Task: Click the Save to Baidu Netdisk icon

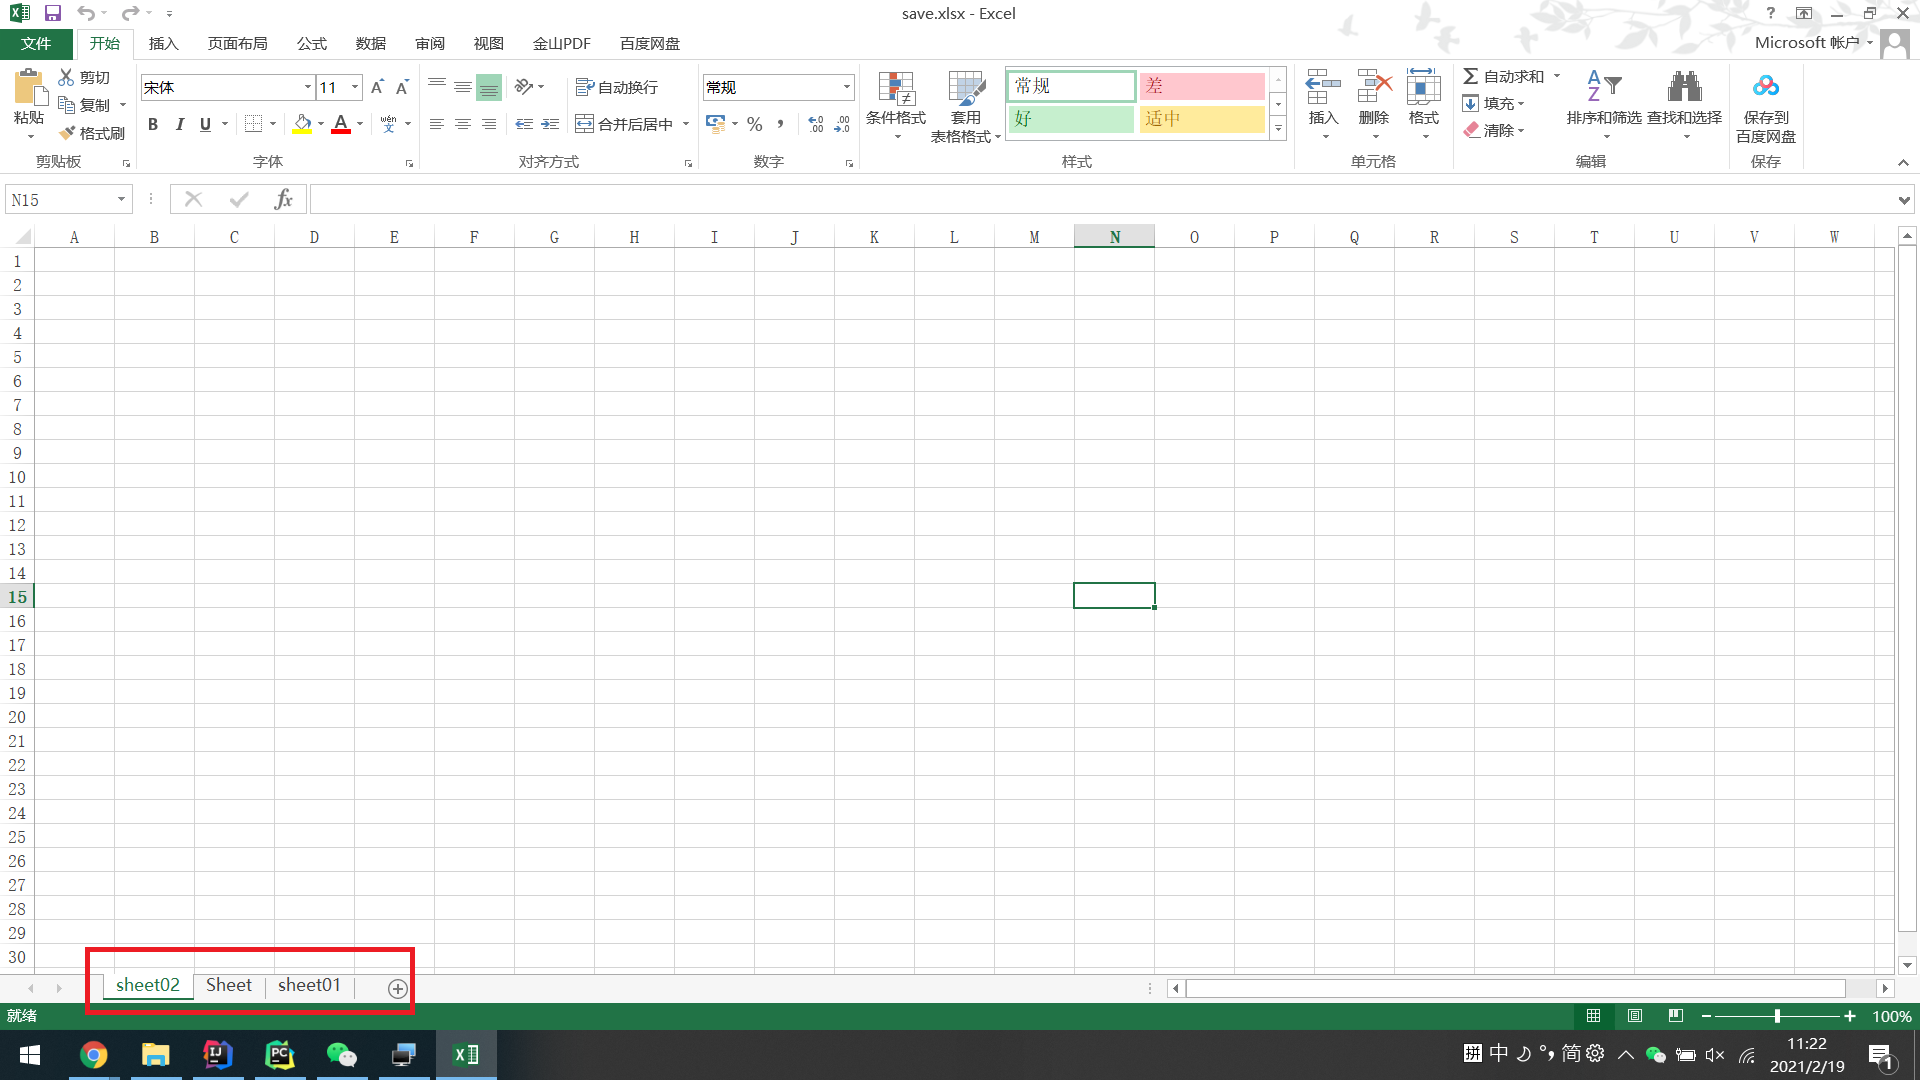Action: [x=1765, y=88]
